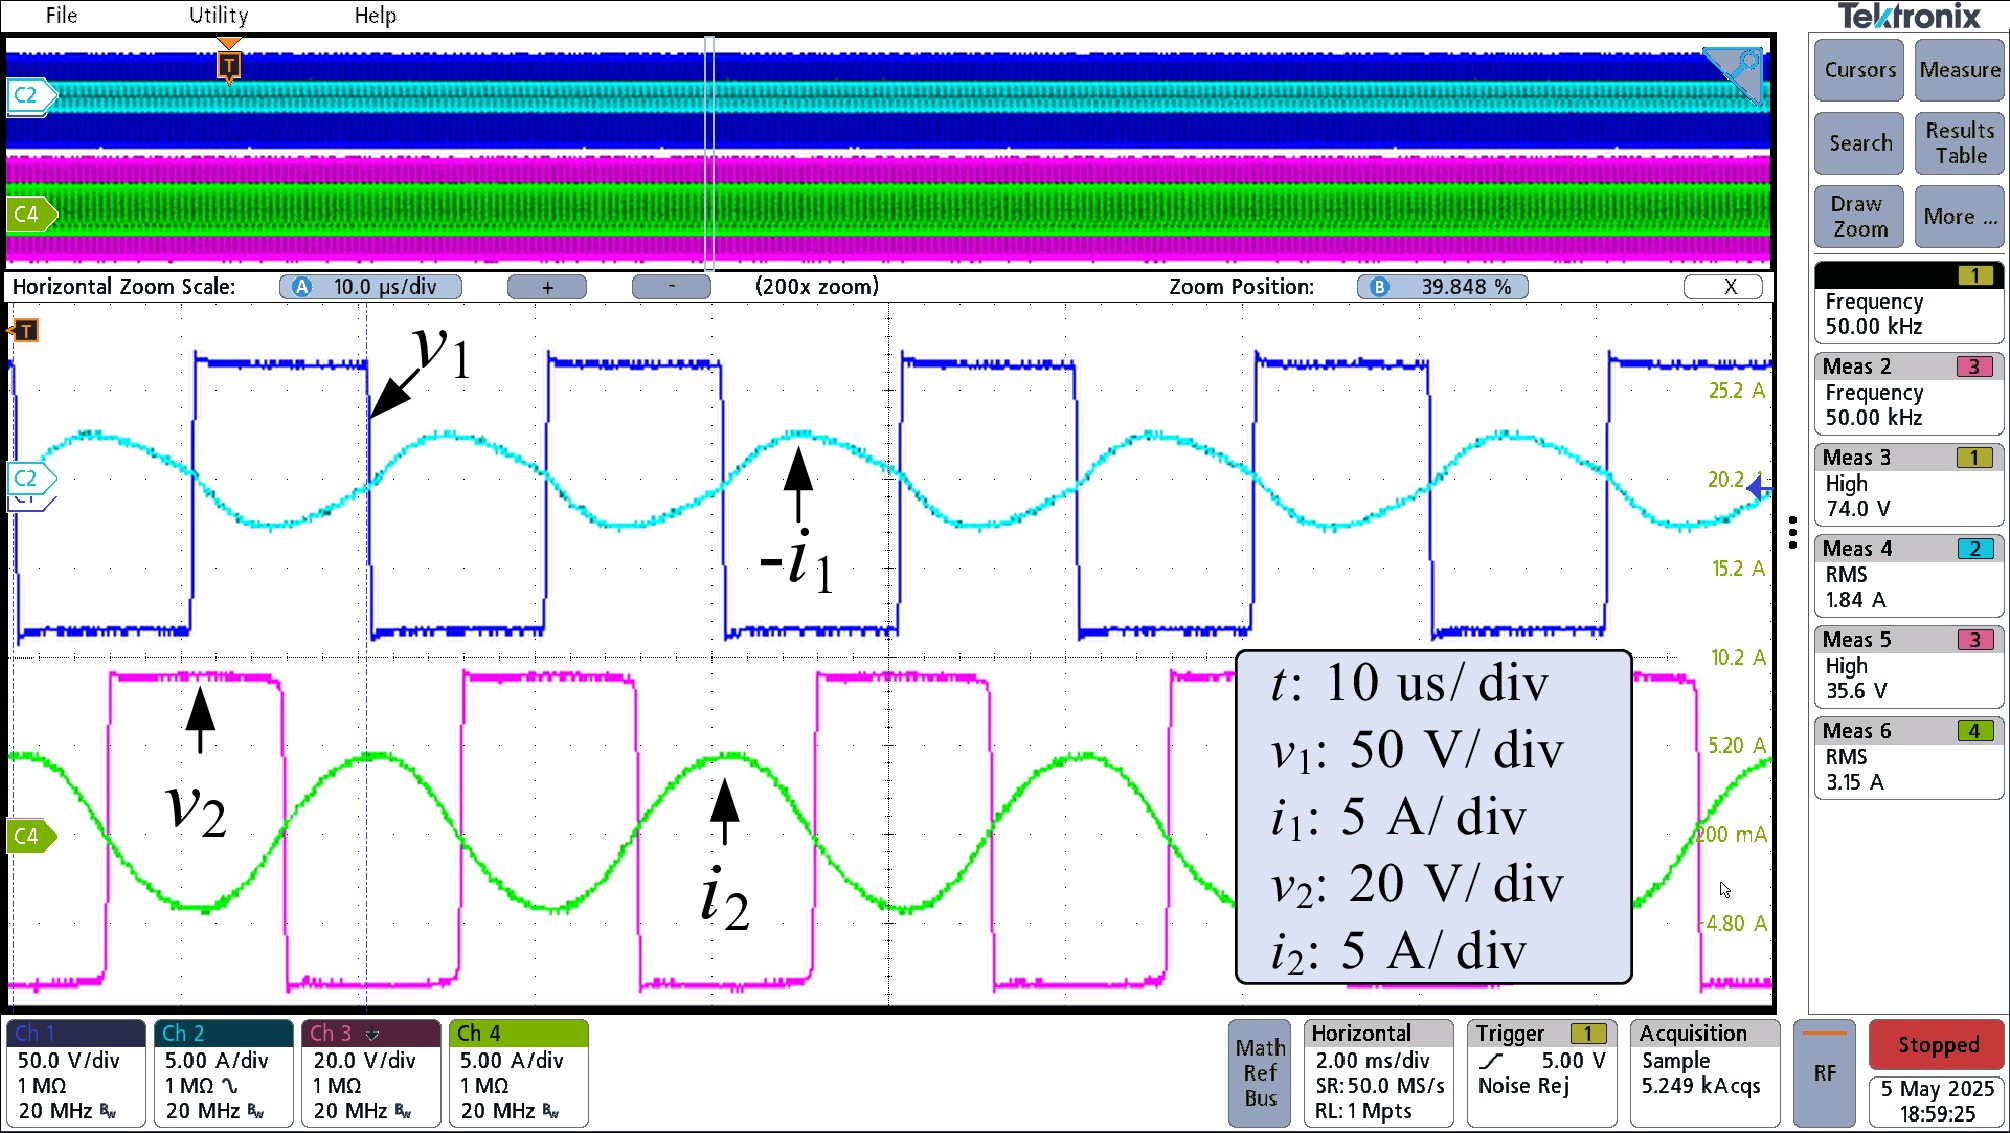The height and width of the screenshot is (1133, 2010).
Task: Toggle the Draw Zoom button
Action: coord(1859,217)
